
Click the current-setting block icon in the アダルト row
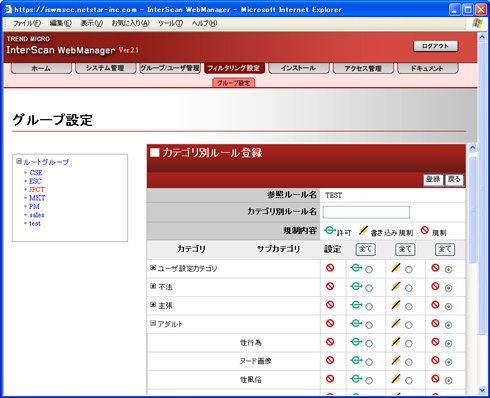click(x=330, y=323)
